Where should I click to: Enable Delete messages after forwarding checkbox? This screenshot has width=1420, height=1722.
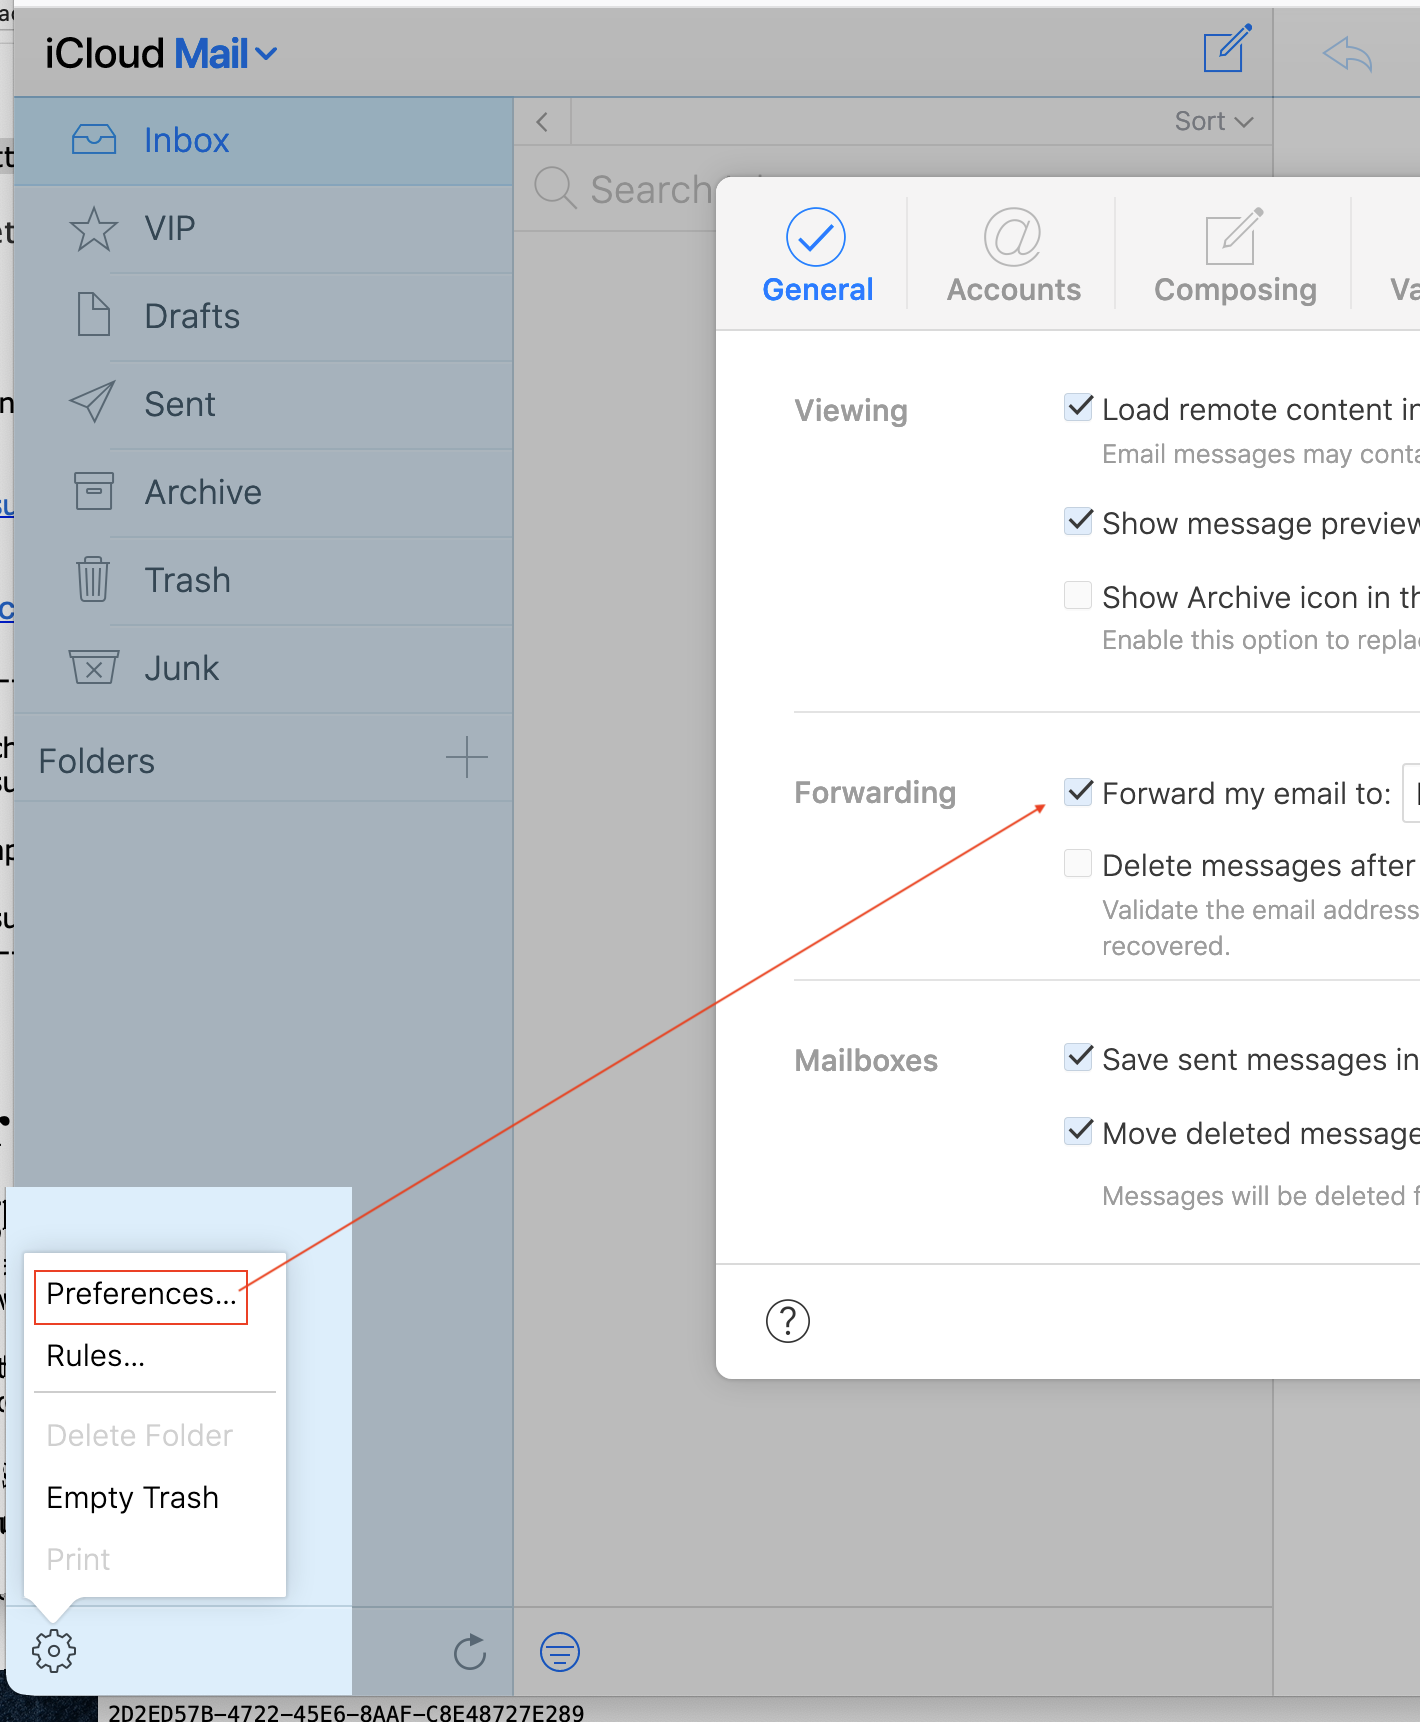(1078, 863)
